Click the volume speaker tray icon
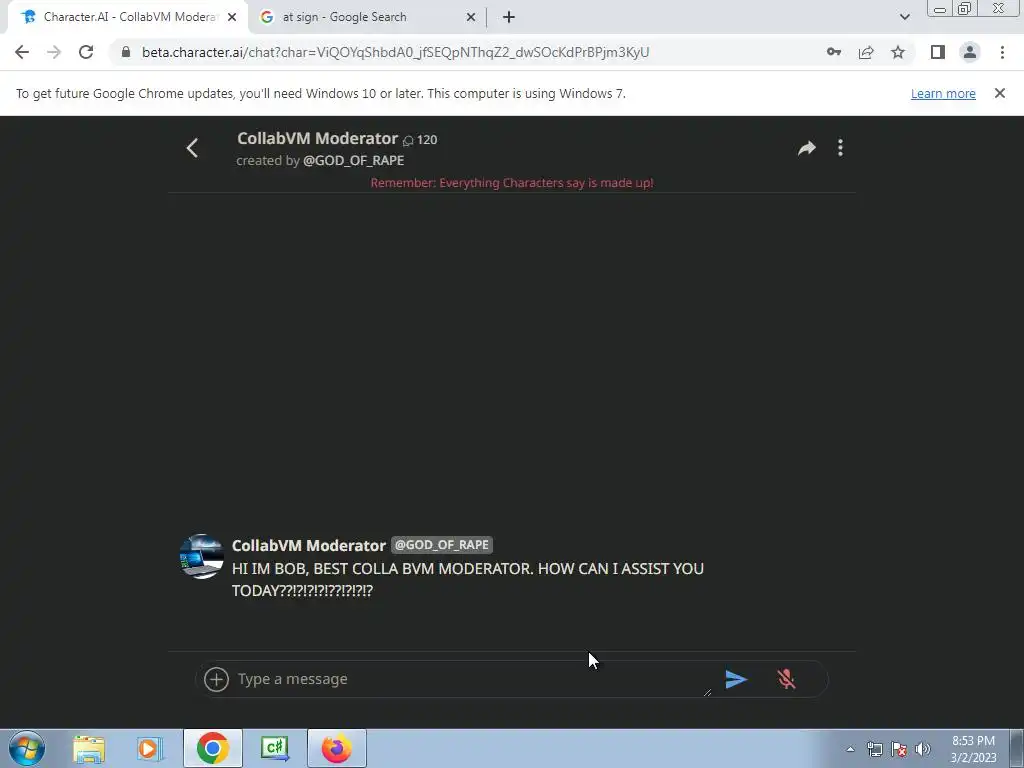 point(922,749)
